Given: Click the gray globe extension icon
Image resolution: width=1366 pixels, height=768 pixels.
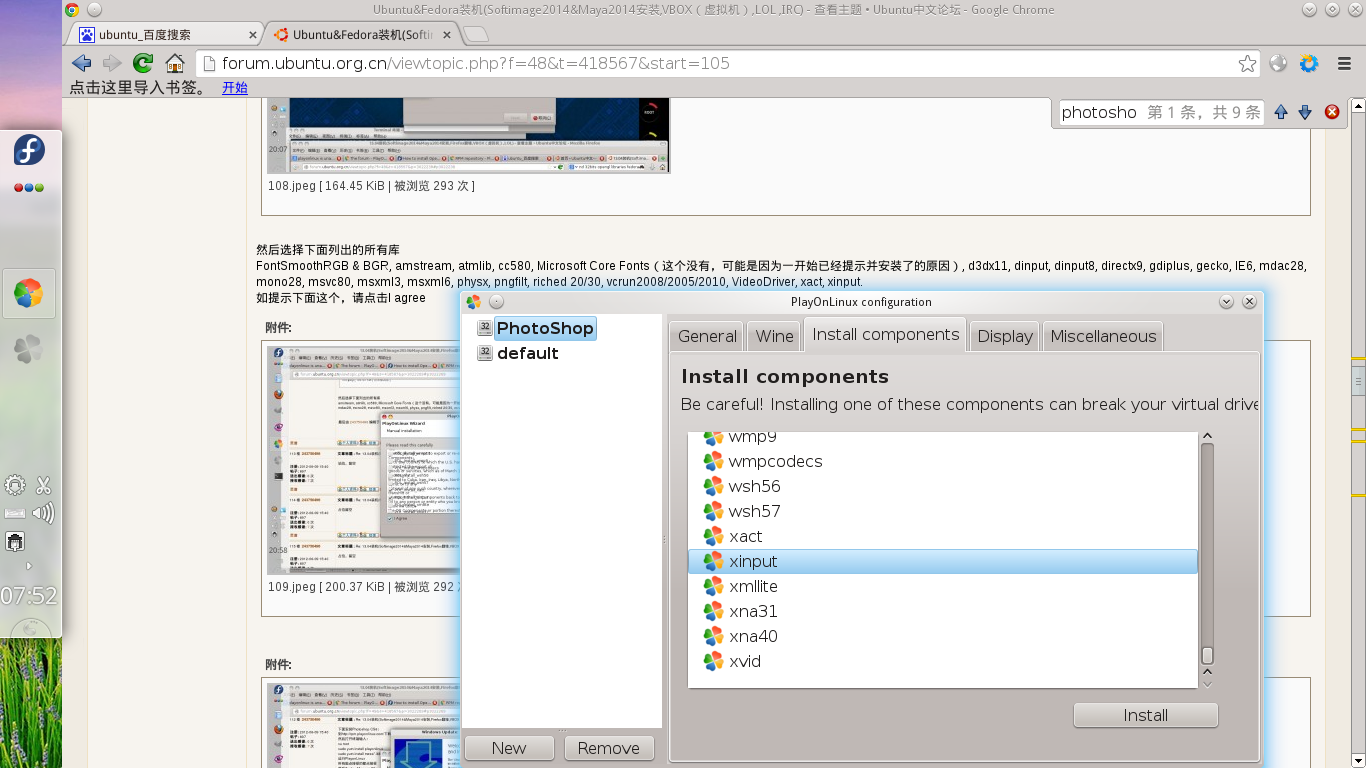Looking at the screenshot, I should (x=1278, y=63).
